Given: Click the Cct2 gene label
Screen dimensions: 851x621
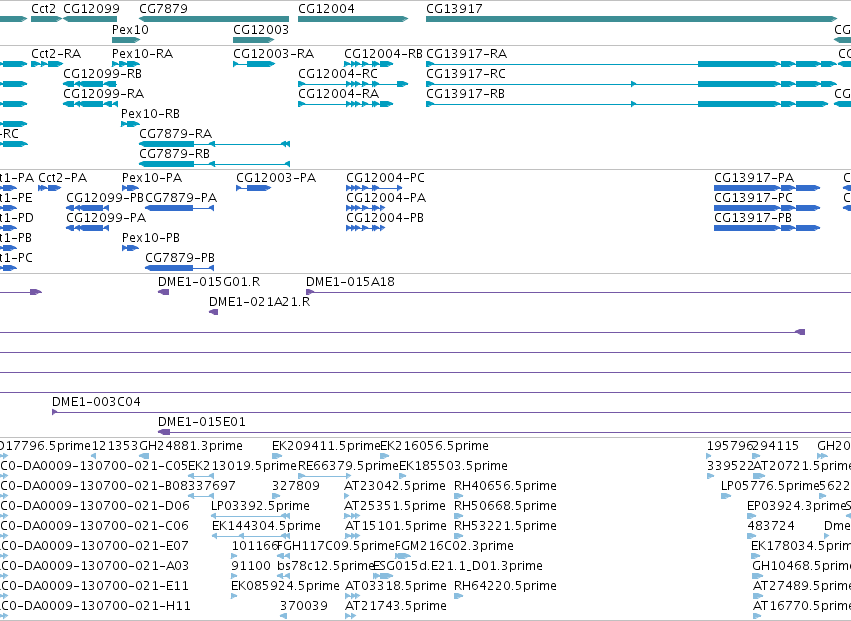Looking at the screenshot, I should tap(43, 9).
